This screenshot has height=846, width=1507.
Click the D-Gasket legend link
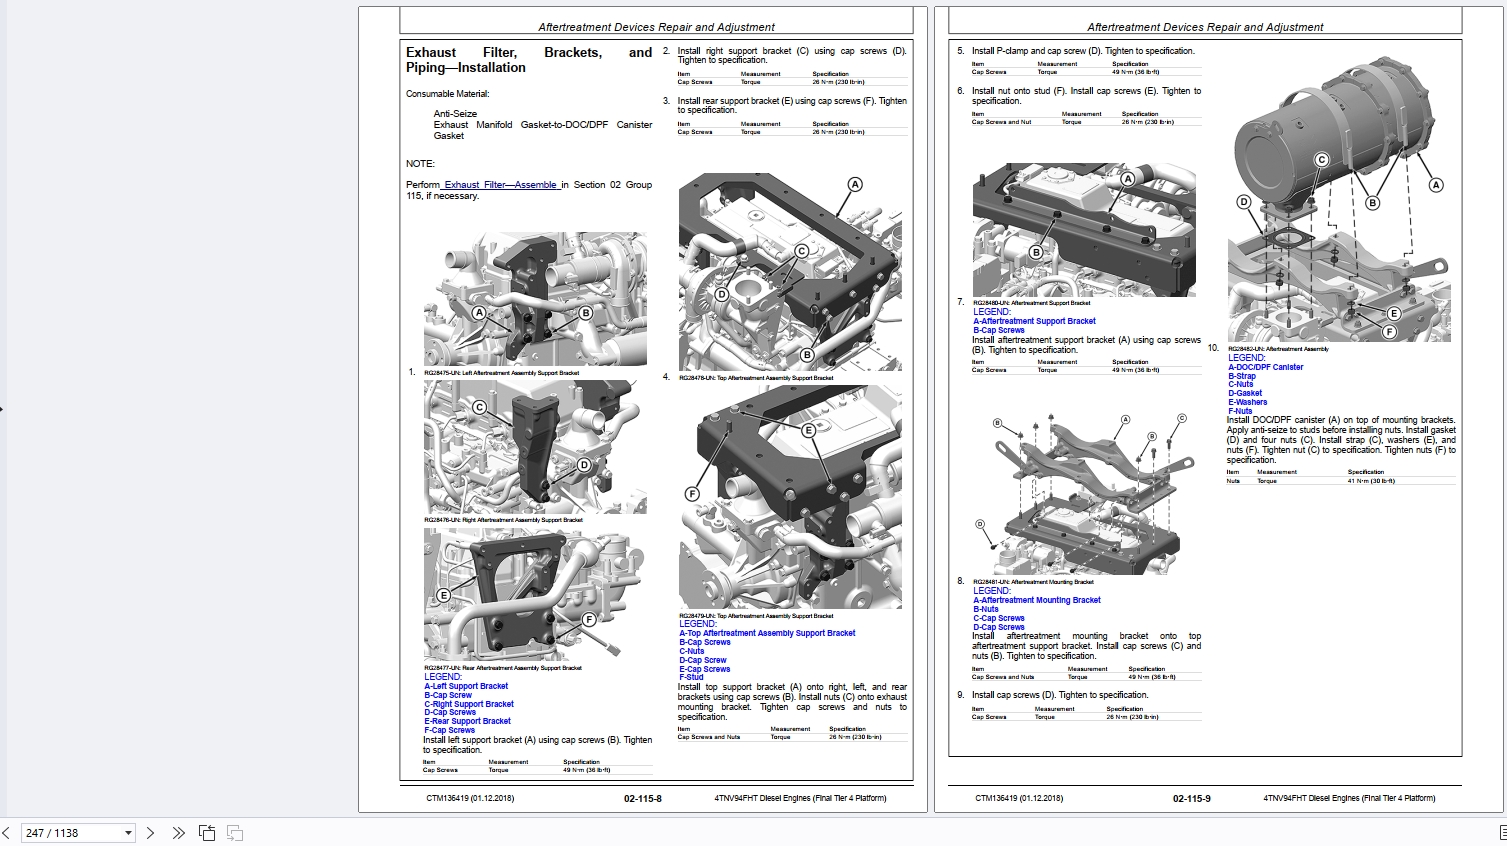[1245, 392]
